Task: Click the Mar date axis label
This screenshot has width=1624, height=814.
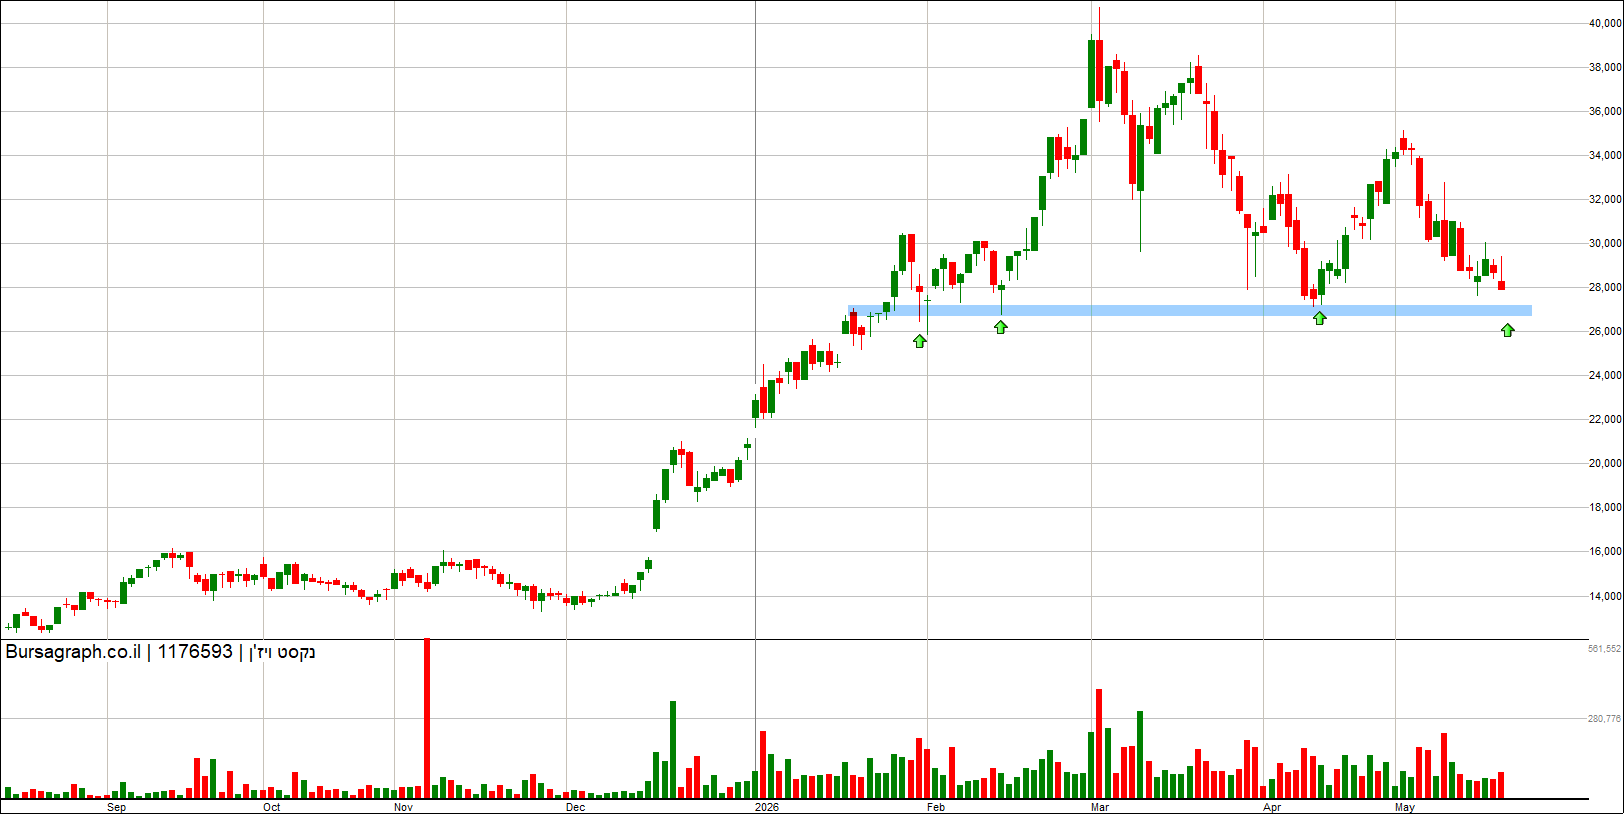Action: pos(1100,807)
